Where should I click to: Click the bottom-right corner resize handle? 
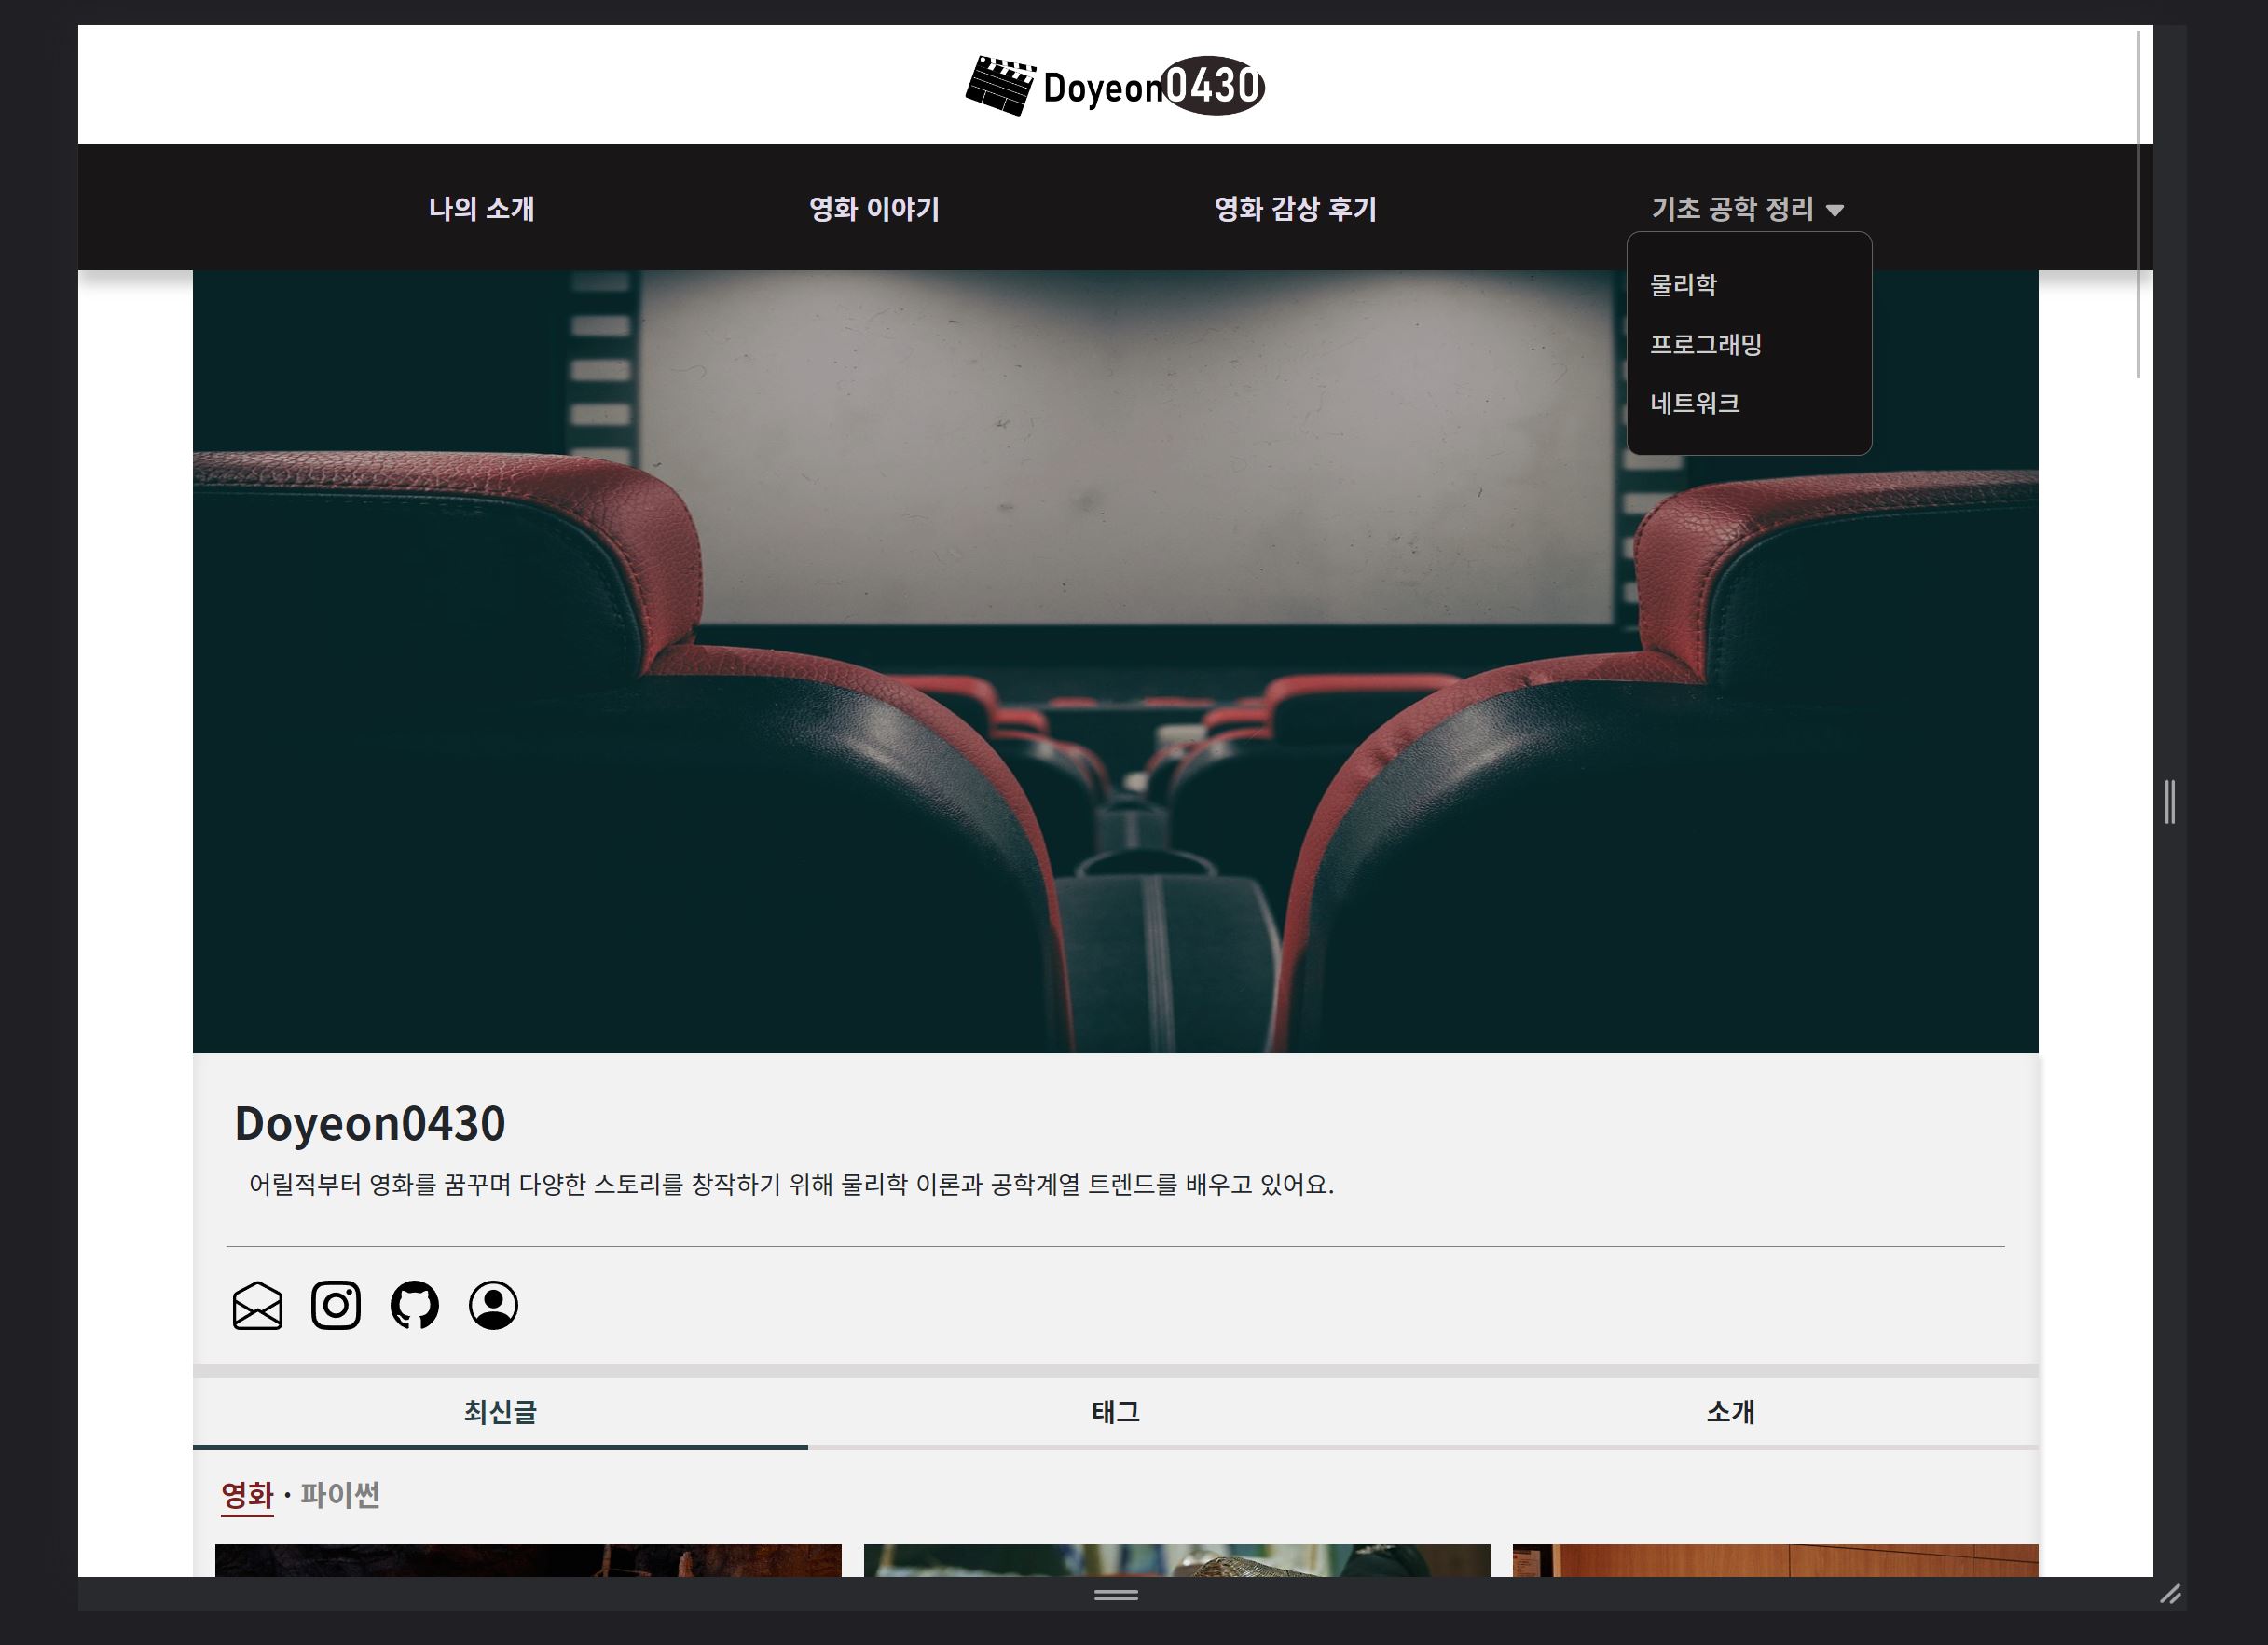point(2169,1594)
